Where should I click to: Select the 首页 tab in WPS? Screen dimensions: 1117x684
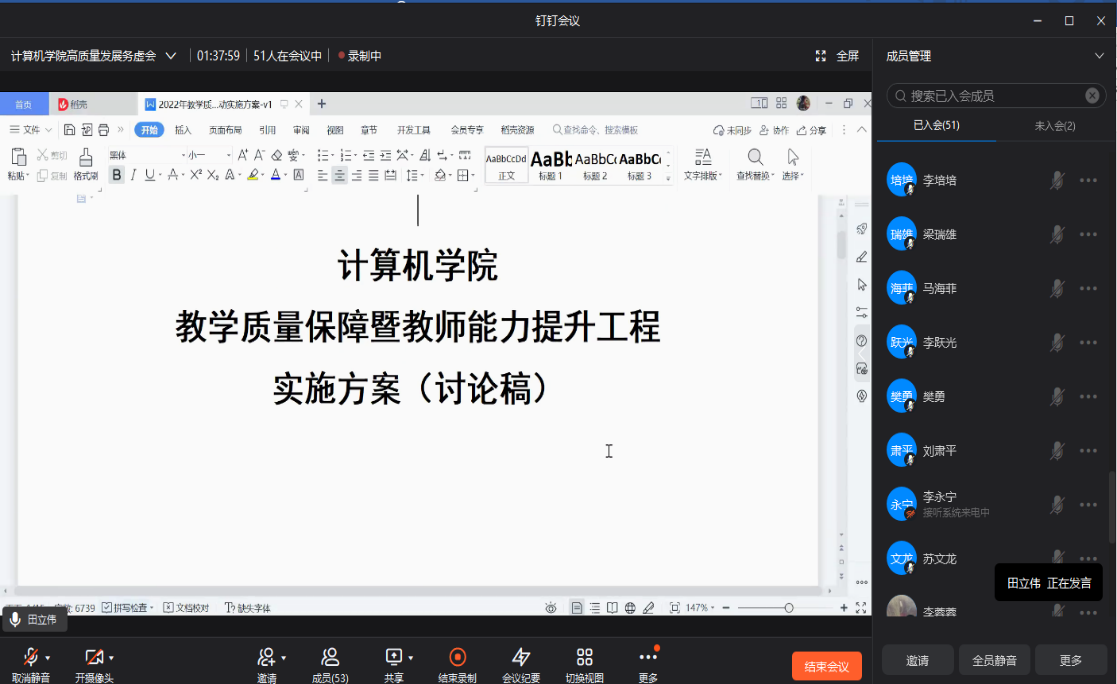24,105
